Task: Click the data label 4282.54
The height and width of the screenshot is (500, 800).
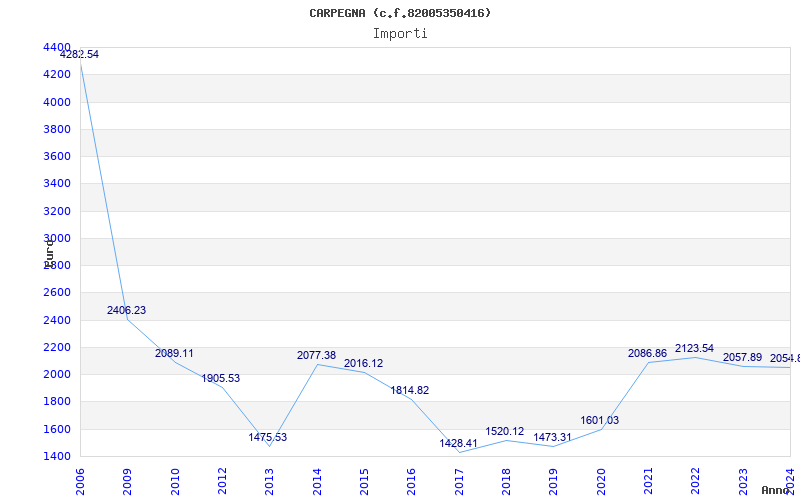Action: tap(80, 54)
